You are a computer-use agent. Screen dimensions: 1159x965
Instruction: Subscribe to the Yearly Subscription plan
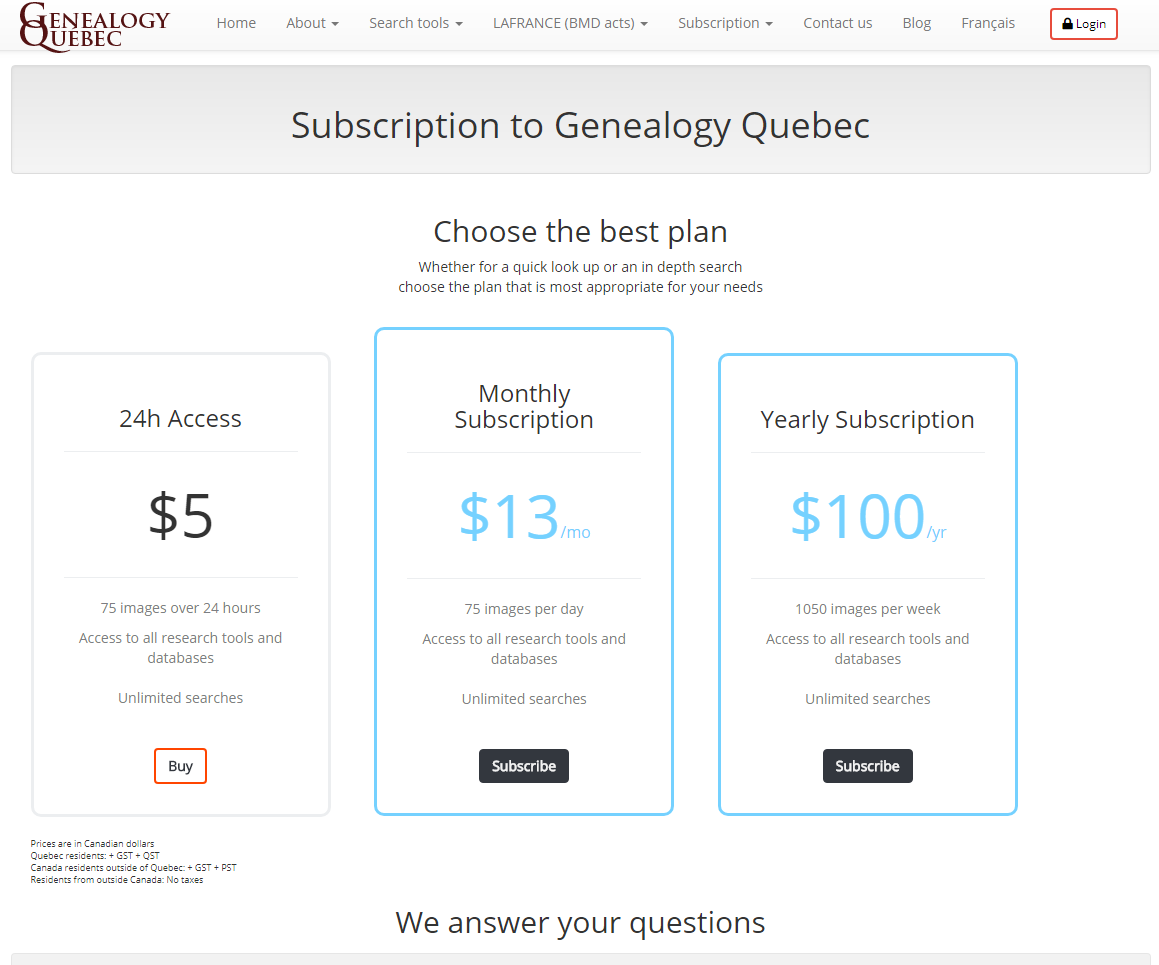(x=867, y=765)
